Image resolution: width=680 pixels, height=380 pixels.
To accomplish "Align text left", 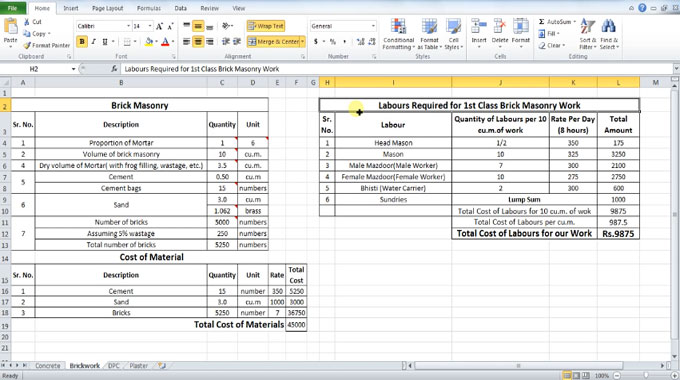I will (x=186, y=42).
